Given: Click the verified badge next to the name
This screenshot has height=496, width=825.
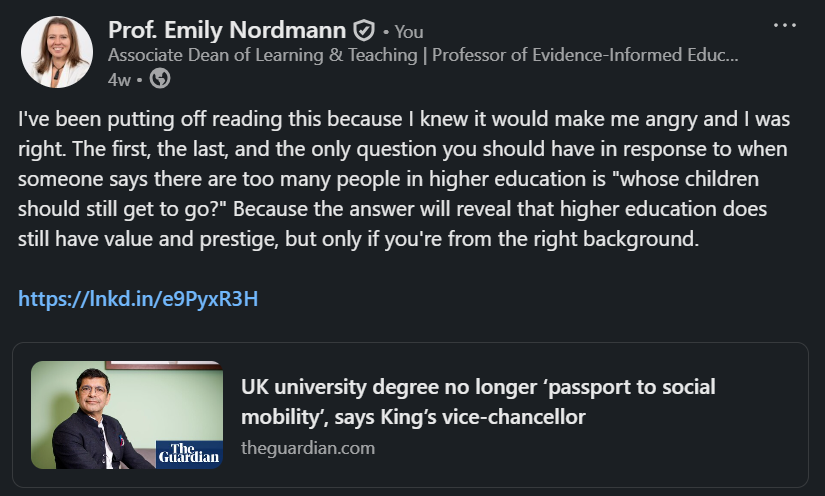Looking at the screenshot, I should tap(364, 30).
